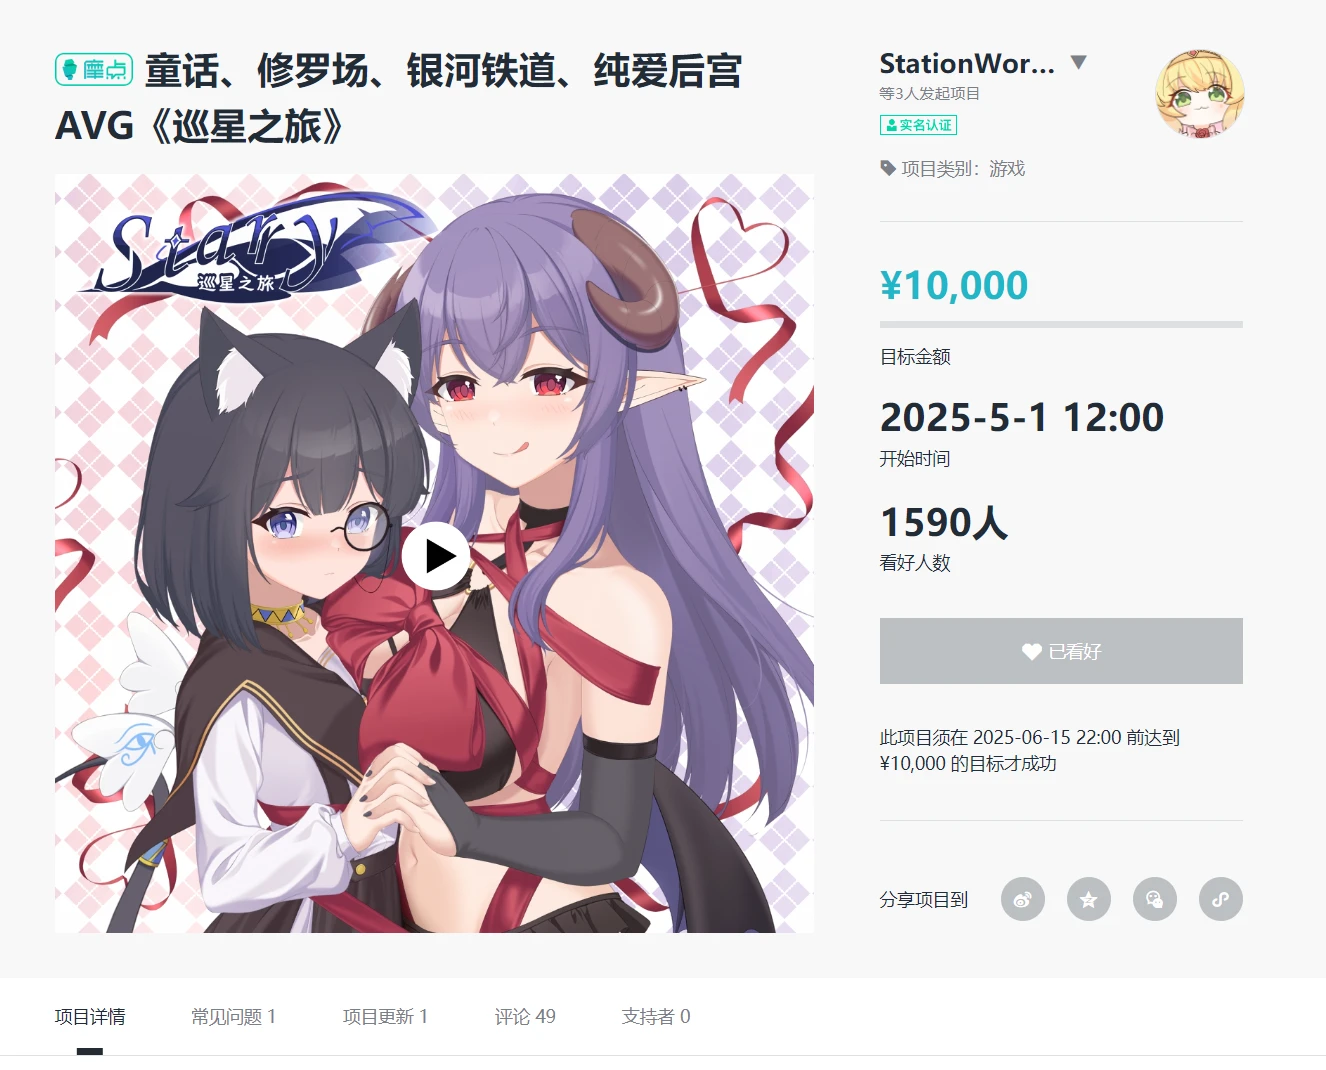The width and height of the screenshot is (1326, 1070).
Task: Open the StationWor creator name link
Action: 967,63
